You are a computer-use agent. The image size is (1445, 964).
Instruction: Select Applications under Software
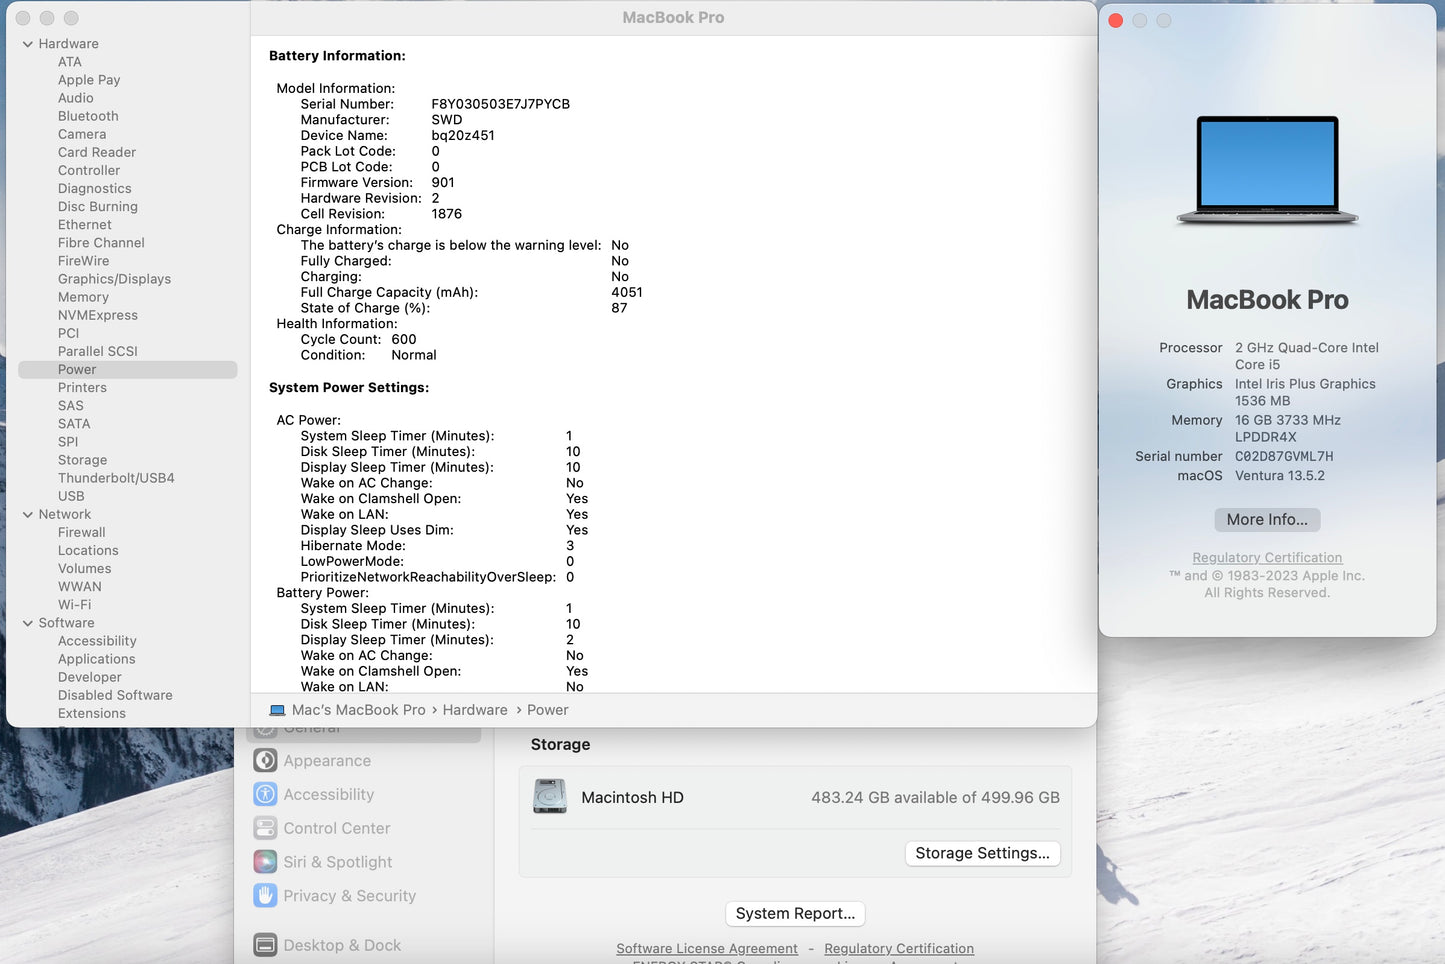click(x=96, y=659)
